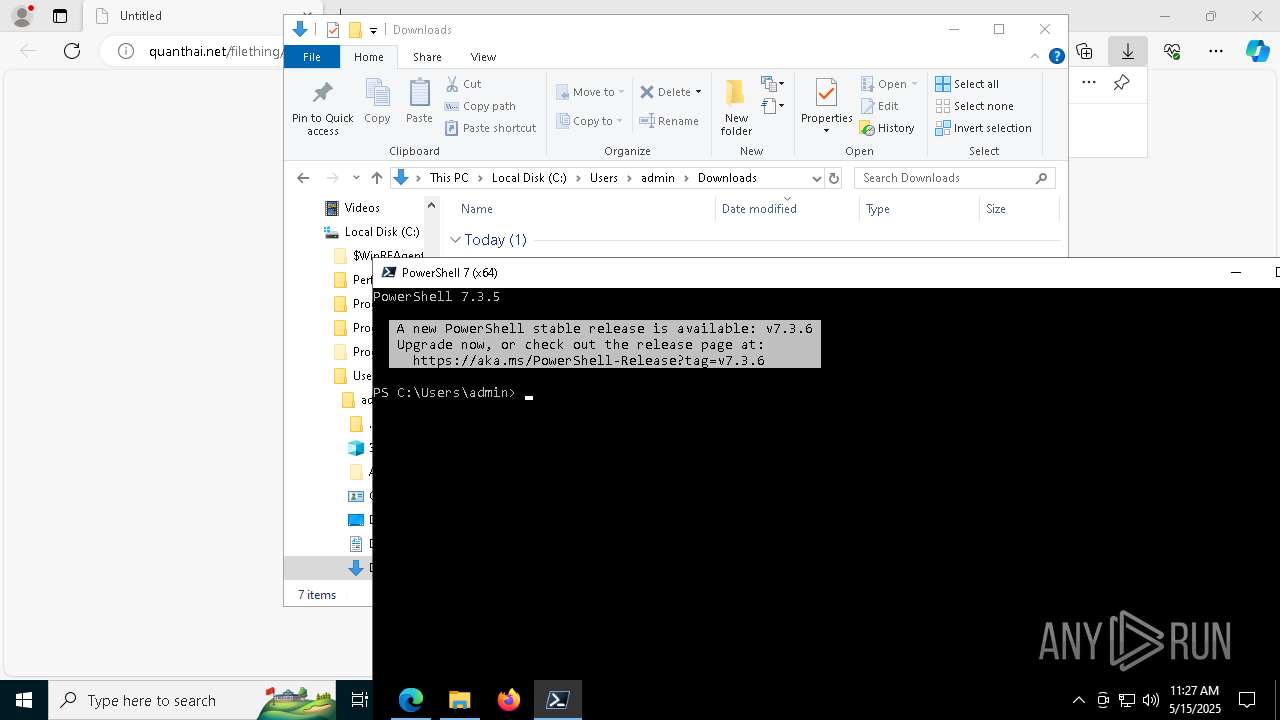Click Pin to Quick access icon
1280x720 pixels.
coord(322,108)
